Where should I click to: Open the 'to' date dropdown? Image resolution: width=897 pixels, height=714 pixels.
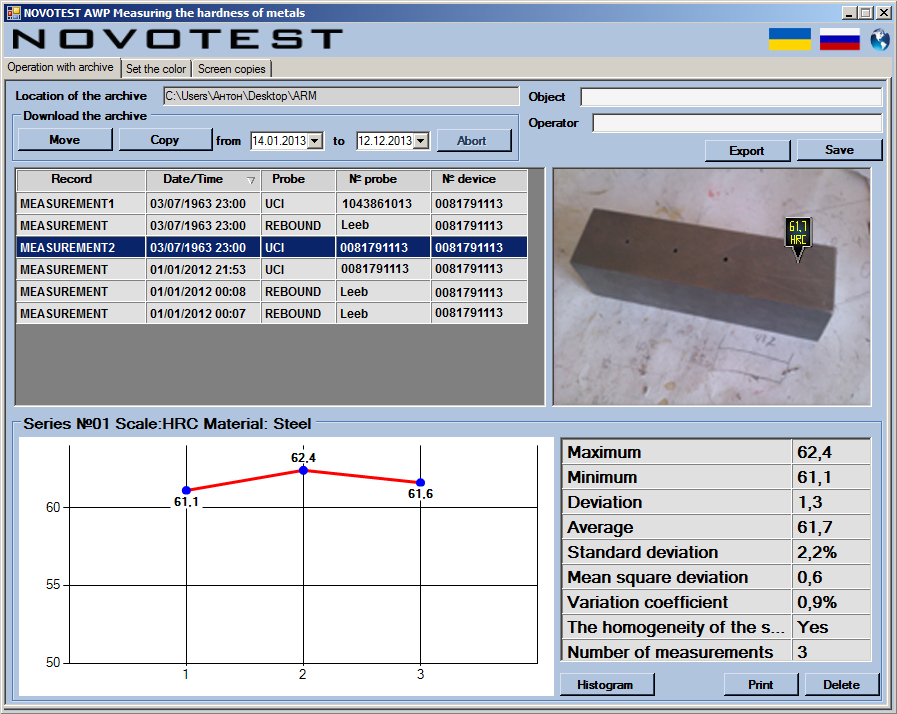pos(420,141)
